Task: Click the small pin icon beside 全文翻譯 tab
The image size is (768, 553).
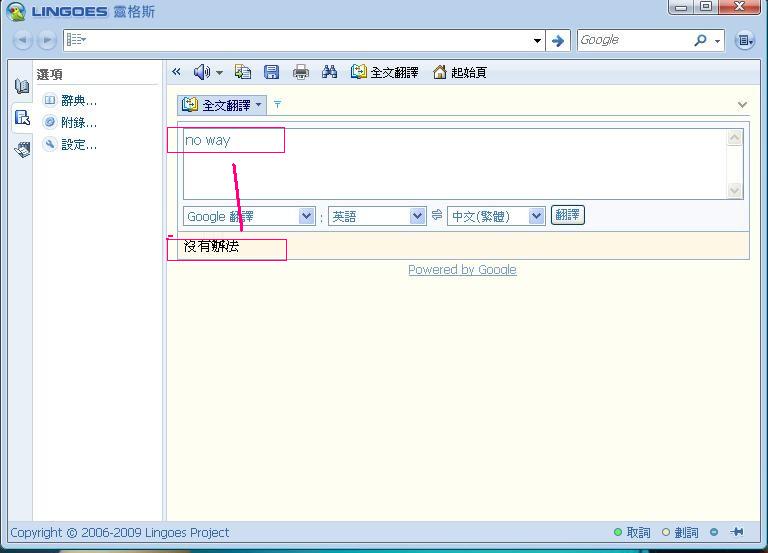Action: (x=277, y=104)
